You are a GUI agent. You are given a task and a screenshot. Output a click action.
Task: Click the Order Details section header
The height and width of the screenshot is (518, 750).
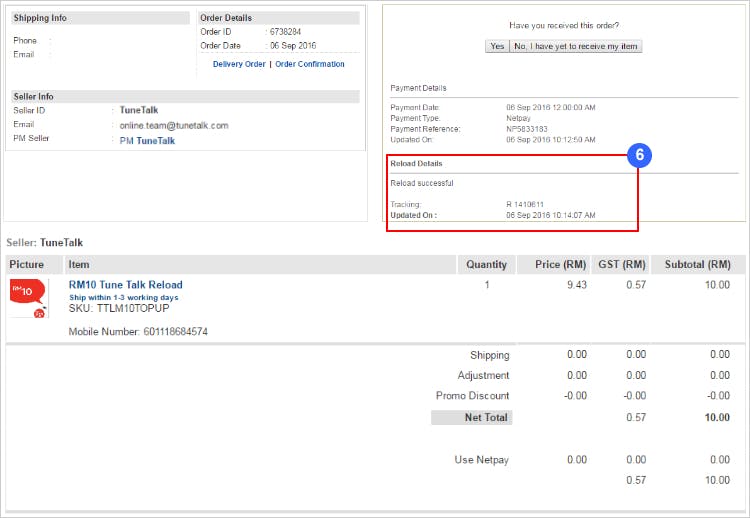pyautogui.click(x=279, y=18)
